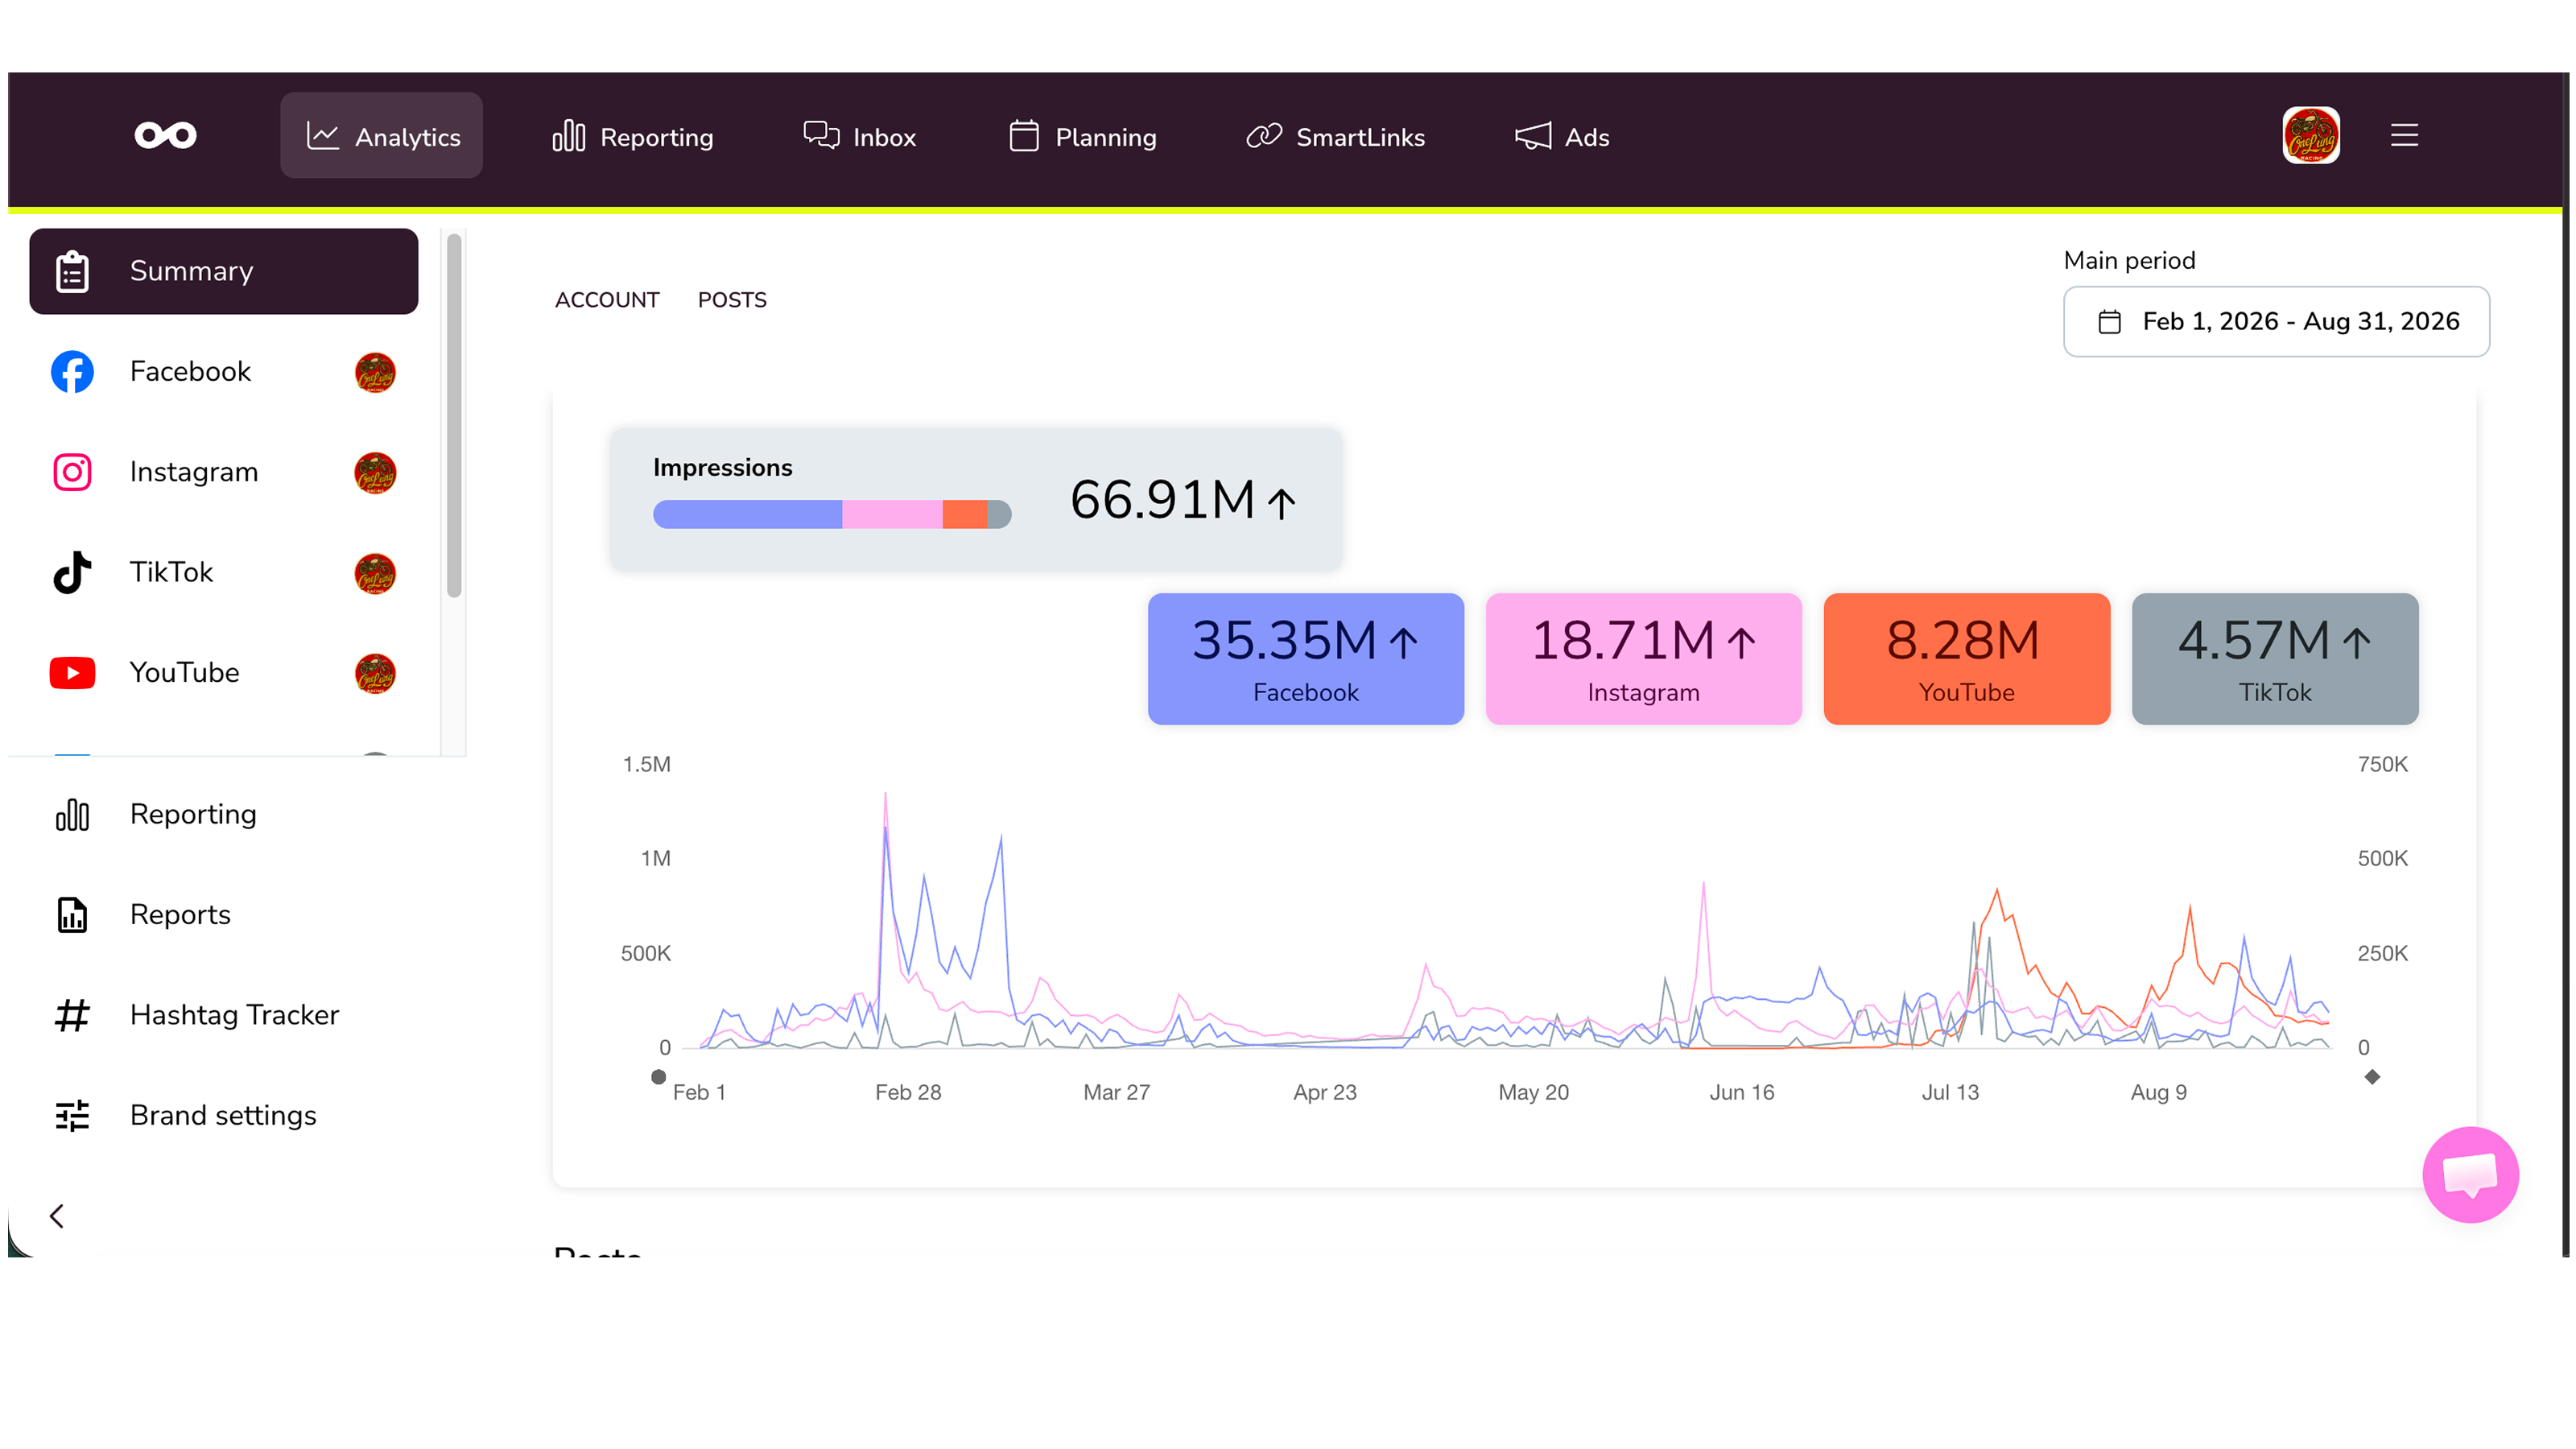The width and height of the screenshot is (2576, 1449).
Task: Toggle the Instagram 18.71M impressions card
Action: 1643,659
